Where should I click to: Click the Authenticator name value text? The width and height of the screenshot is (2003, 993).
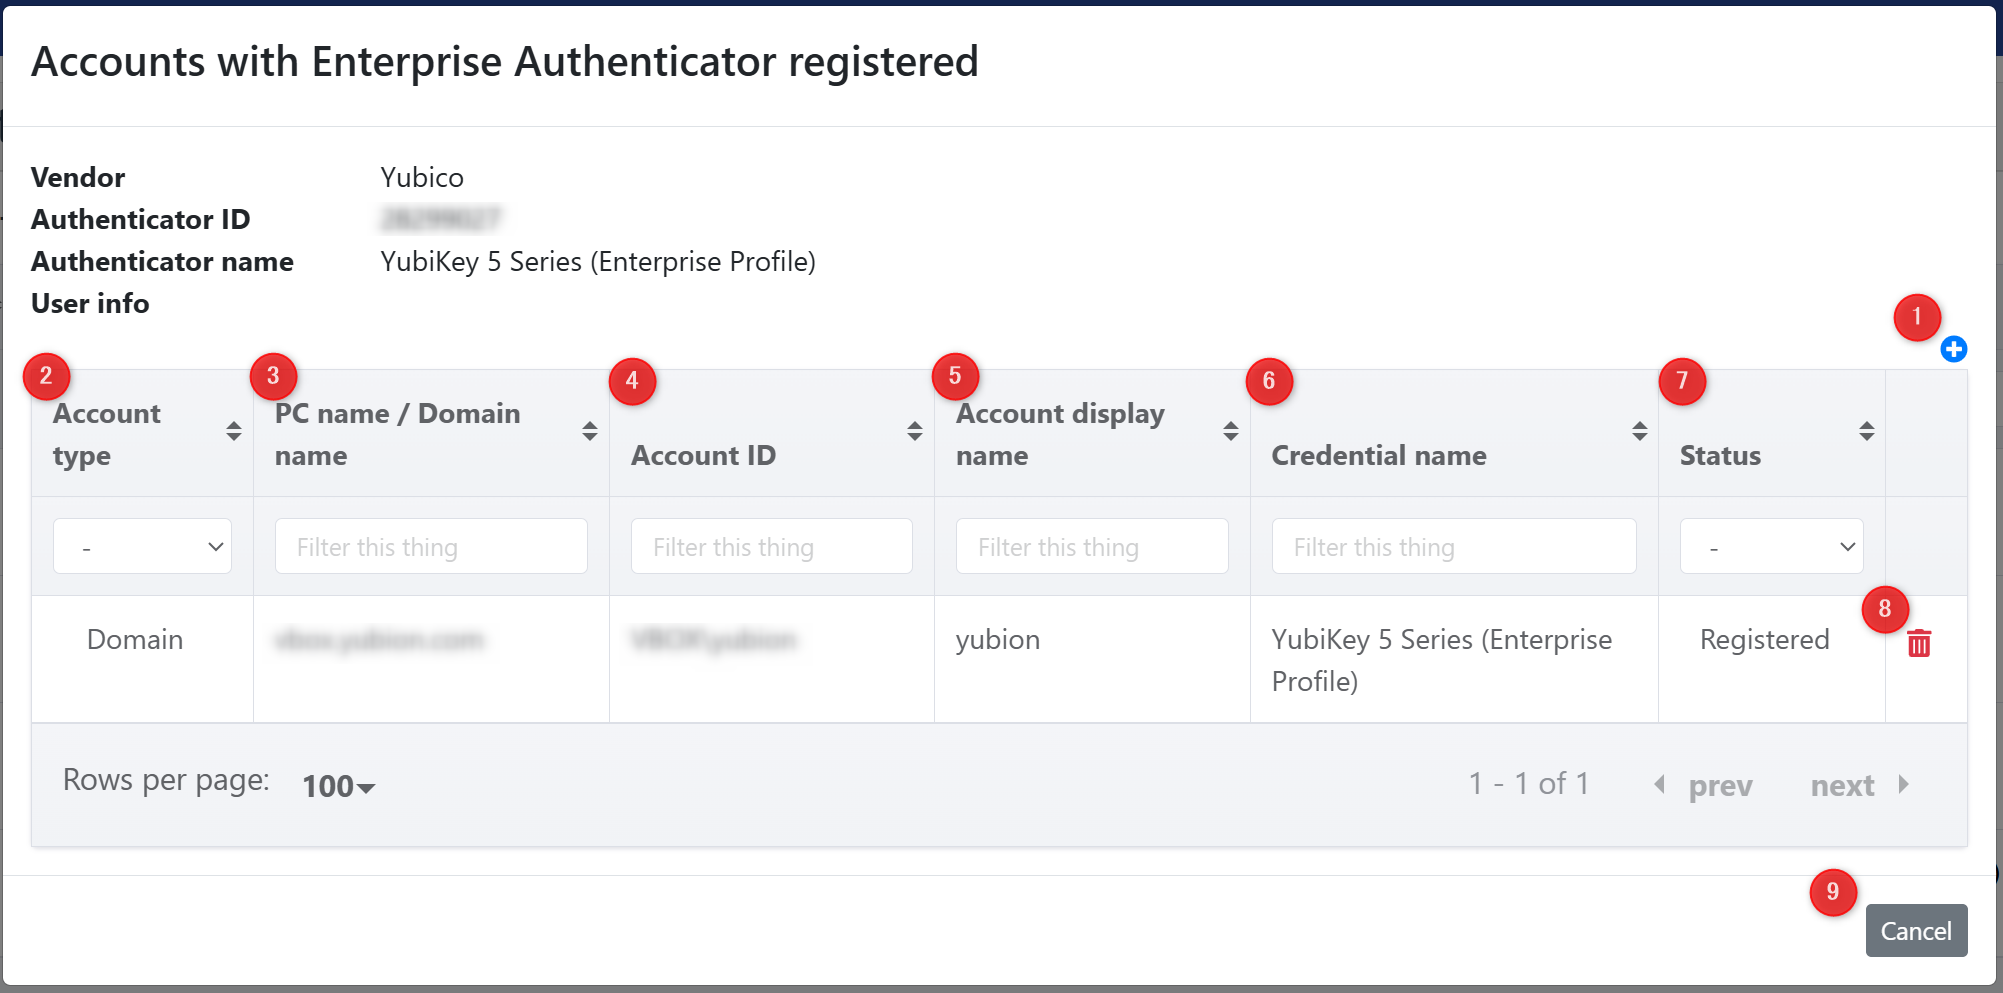click(x=598, y=262)
